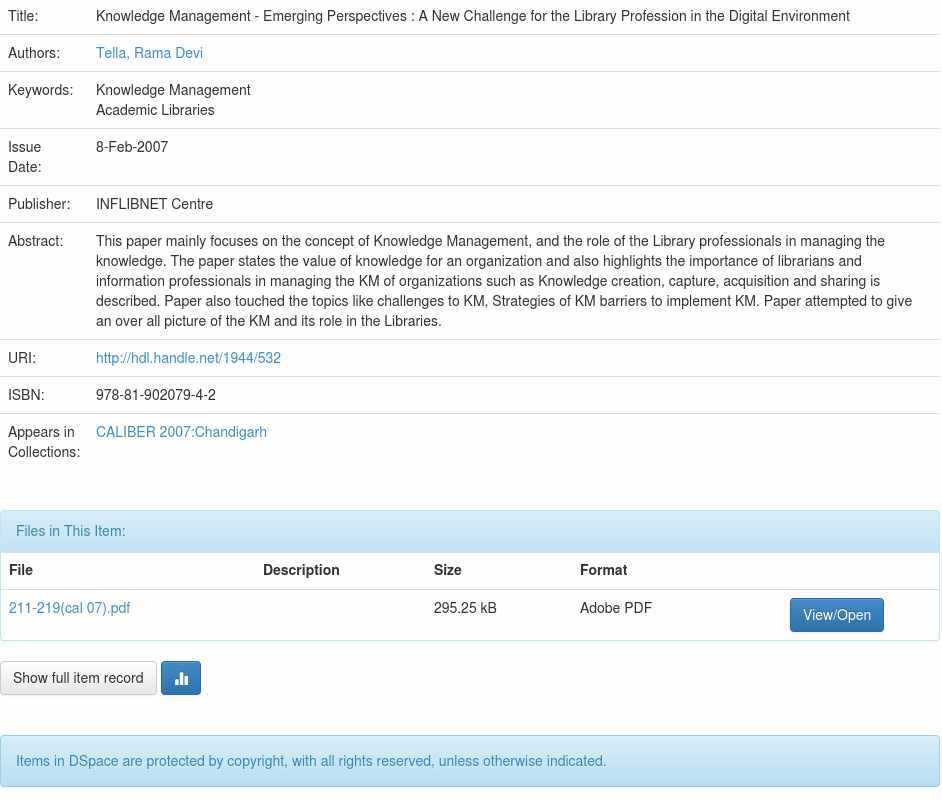The height and width of the screenshot is (800, 942).
Task: Open author link Tella, Rama Devi
Action: click(149, 53)
